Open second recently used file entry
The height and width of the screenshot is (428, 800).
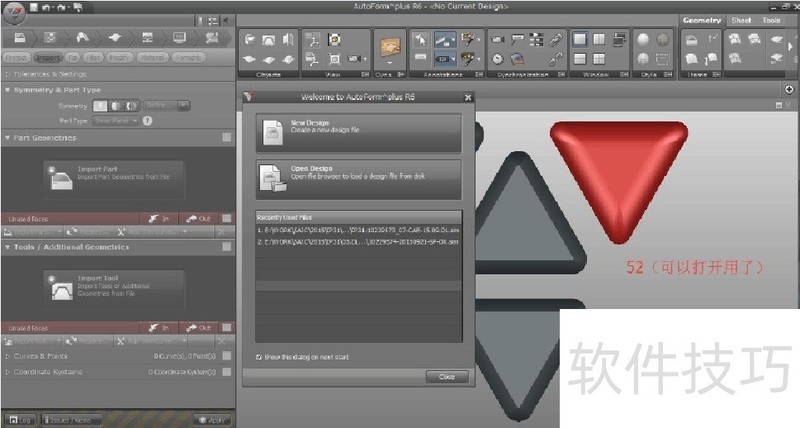pyautogui.click(x=358, y=242)
